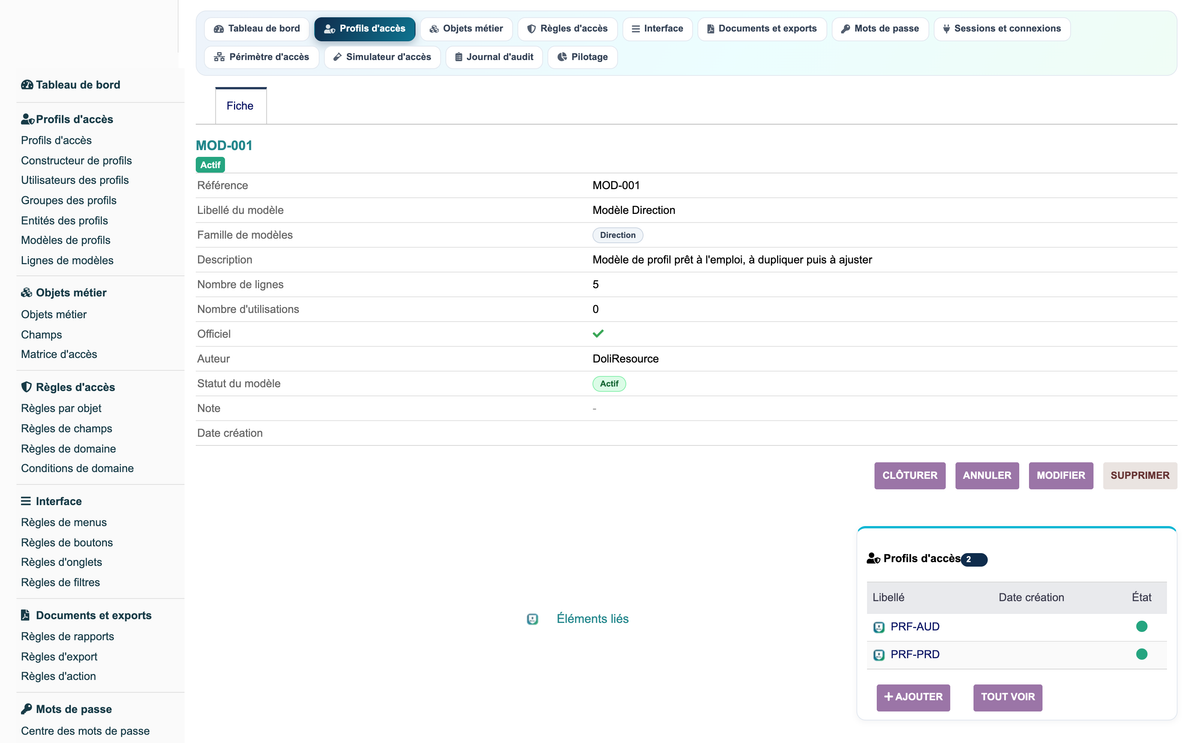Screen dimensions: 1200x743
Task: Open Règles d'export
Action: point(59,657)
